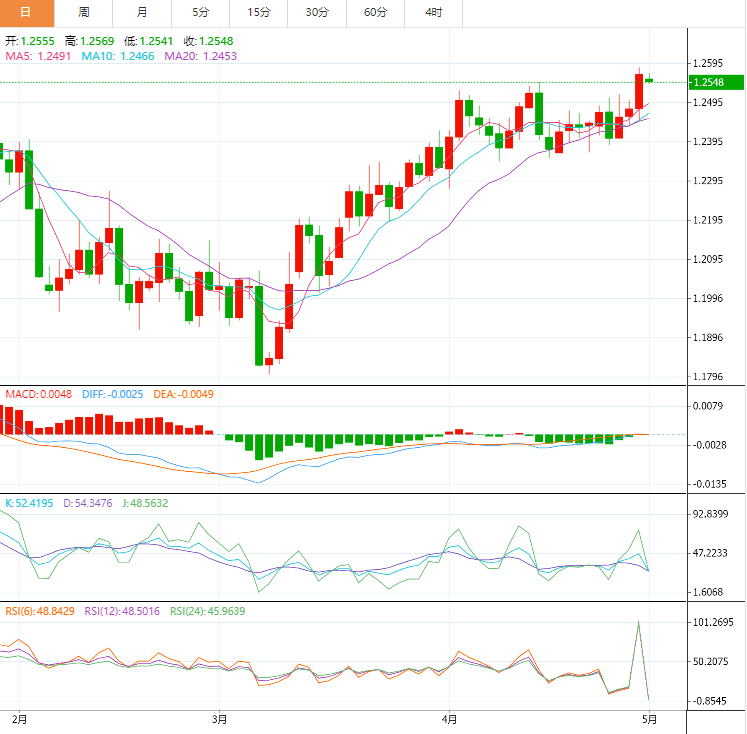Click the 101.2695 RSI axis label

tap(713, 622)
